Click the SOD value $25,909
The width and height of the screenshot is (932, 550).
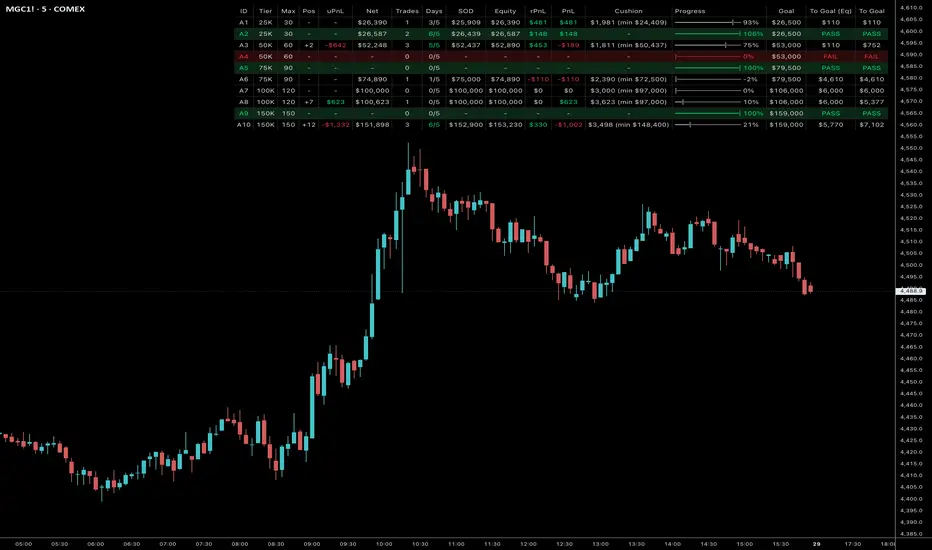(x=465, y=23)
